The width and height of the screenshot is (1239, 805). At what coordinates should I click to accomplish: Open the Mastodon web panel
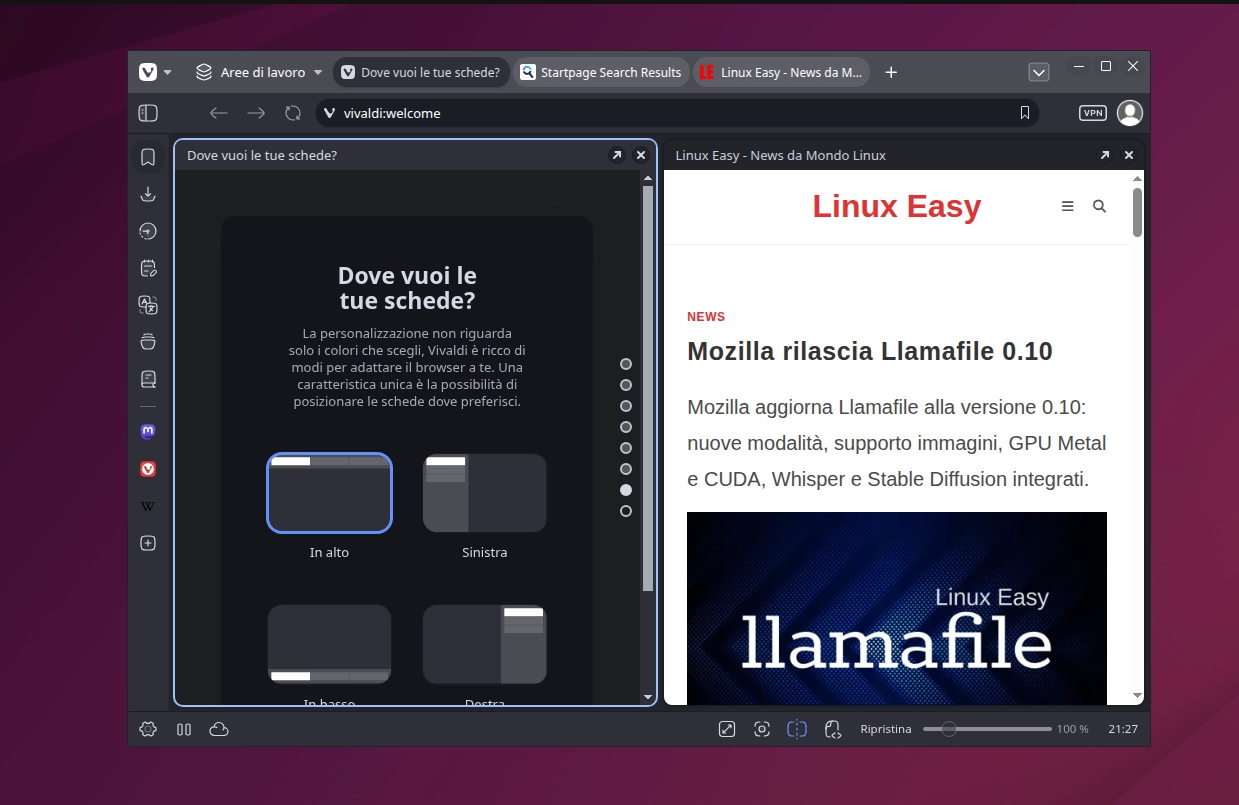pos(147,431)
